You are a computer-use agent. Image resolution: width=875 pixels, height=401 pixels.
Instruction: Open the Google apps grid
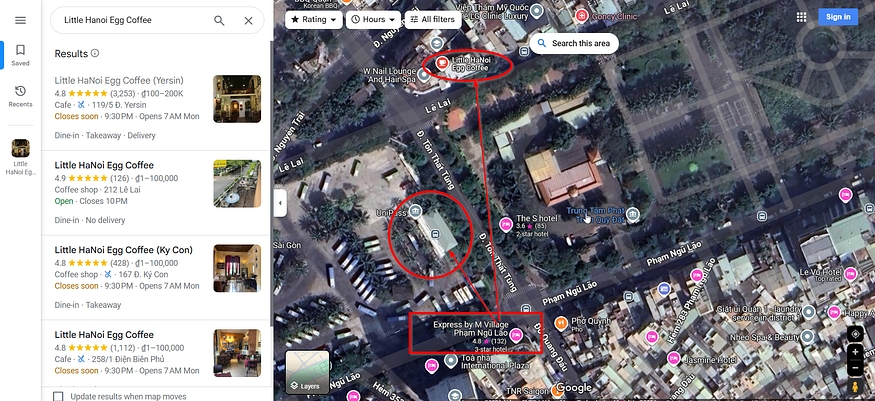801,17
